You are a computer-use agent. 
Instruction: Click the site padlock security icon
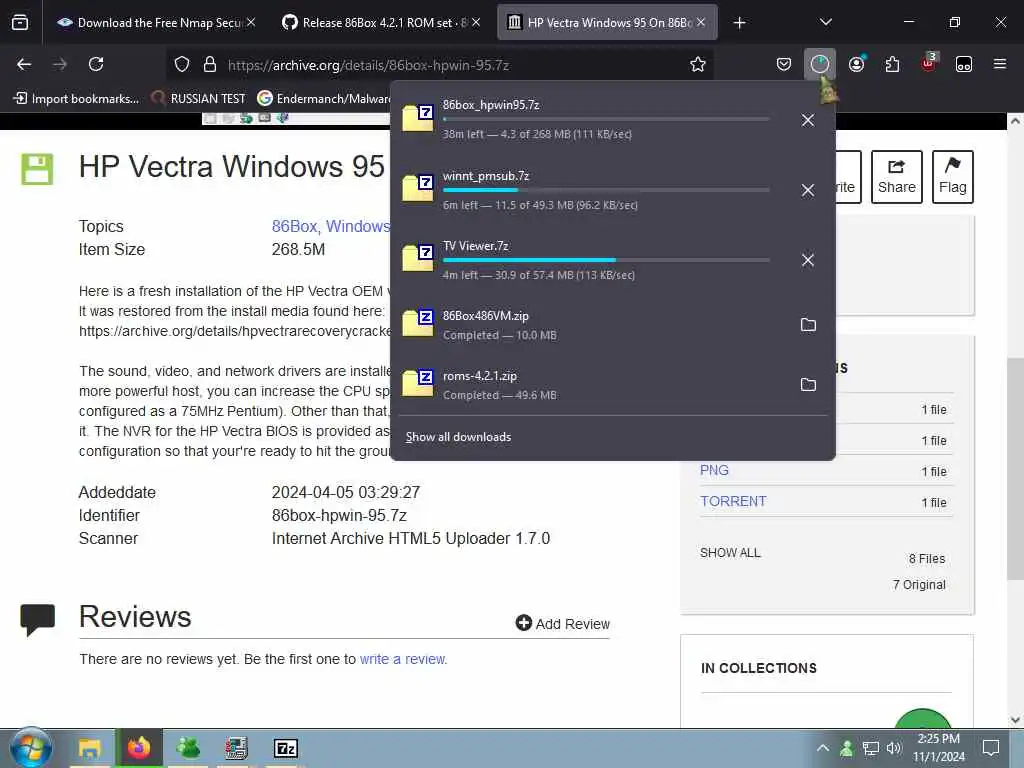[x=210, y=64]
